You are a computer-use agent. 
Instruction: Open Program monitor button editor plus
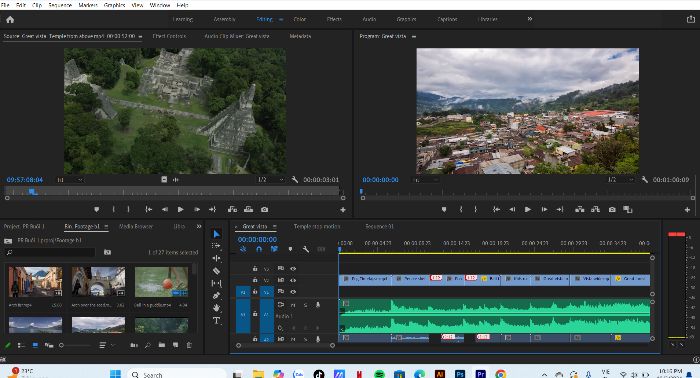[688, 209]
